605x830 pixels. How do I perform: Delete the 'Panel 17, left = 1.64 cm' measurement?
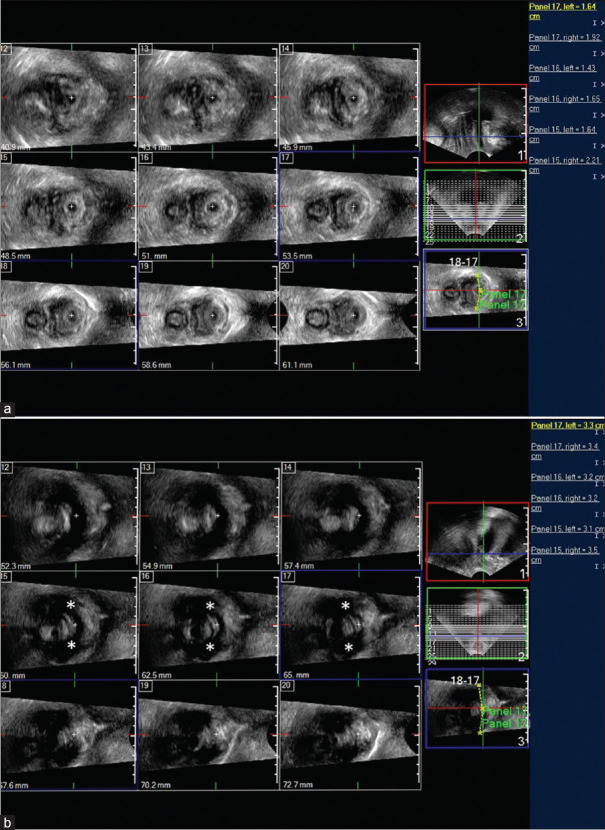coord(602,24)
